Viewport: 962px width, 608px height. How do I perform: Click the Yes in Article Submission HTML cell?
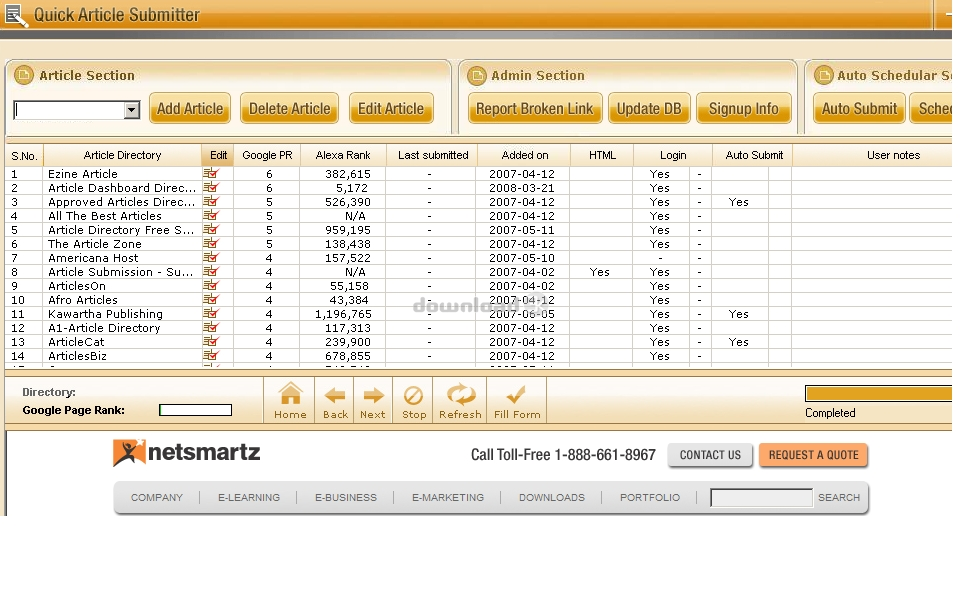coord(599,272)
